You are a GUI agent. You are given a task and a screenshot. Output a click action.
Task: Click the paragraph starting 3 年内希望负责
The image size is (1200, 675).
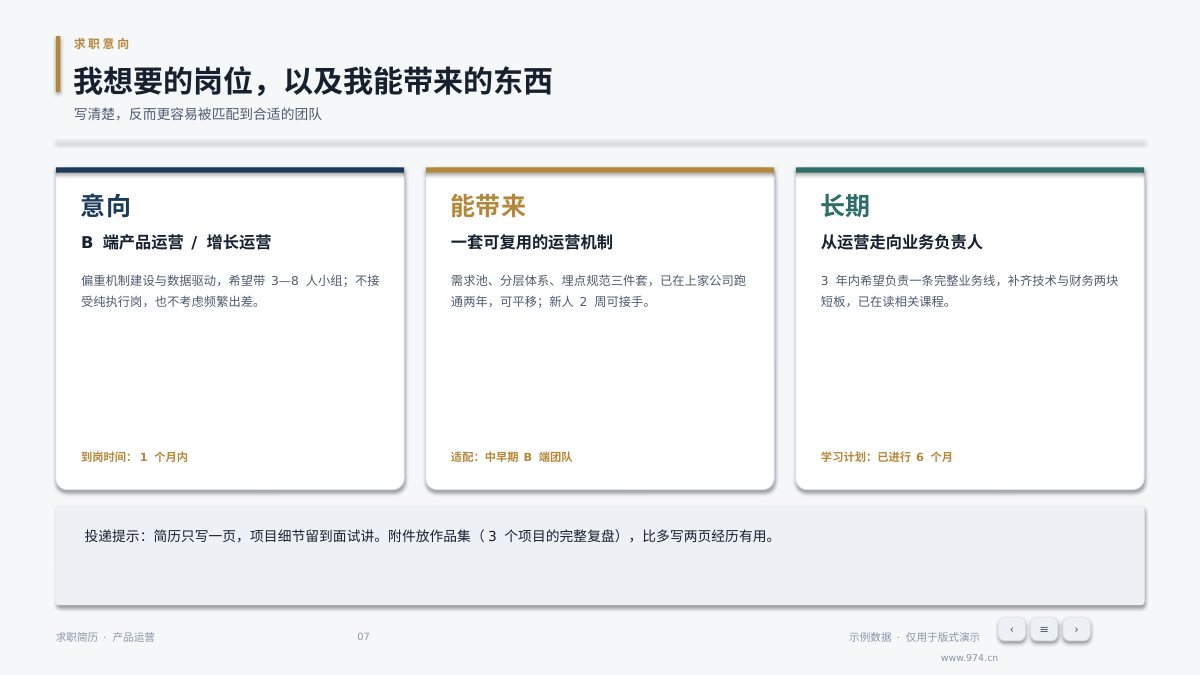point(969,290)
